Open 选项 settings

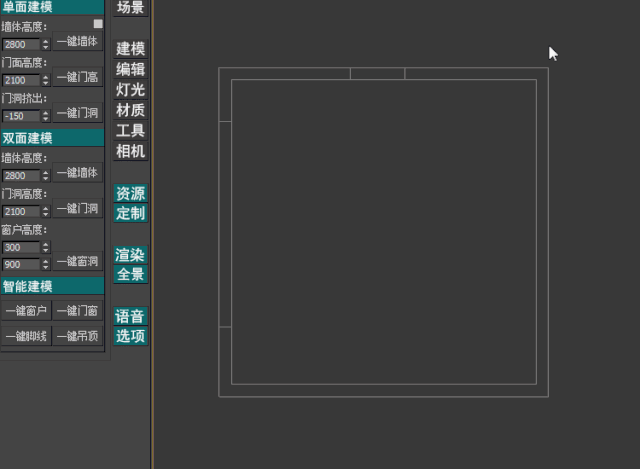[x=131, y=336]
